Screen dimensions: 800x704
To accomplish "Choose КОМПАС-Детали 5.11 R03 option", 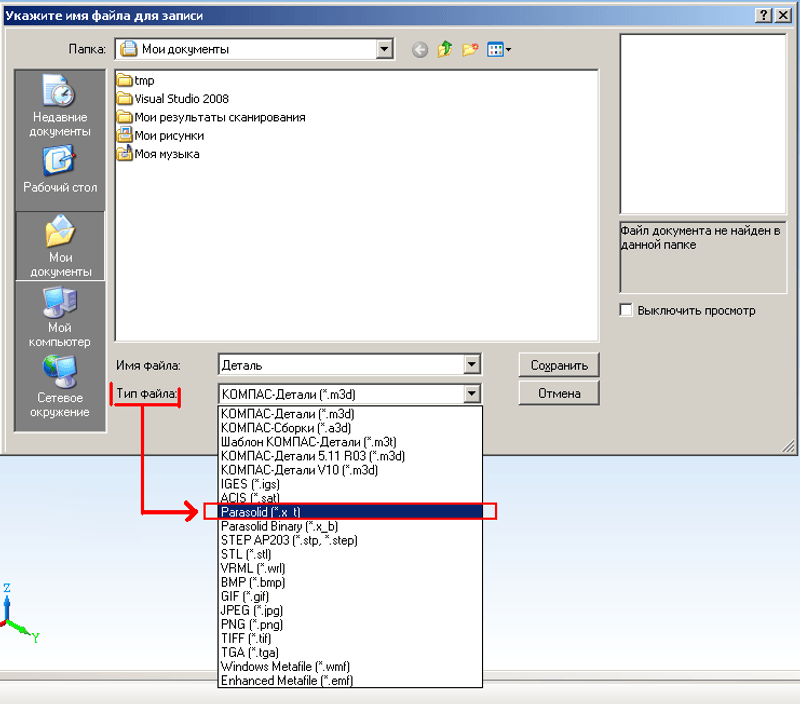I will 350,456.
